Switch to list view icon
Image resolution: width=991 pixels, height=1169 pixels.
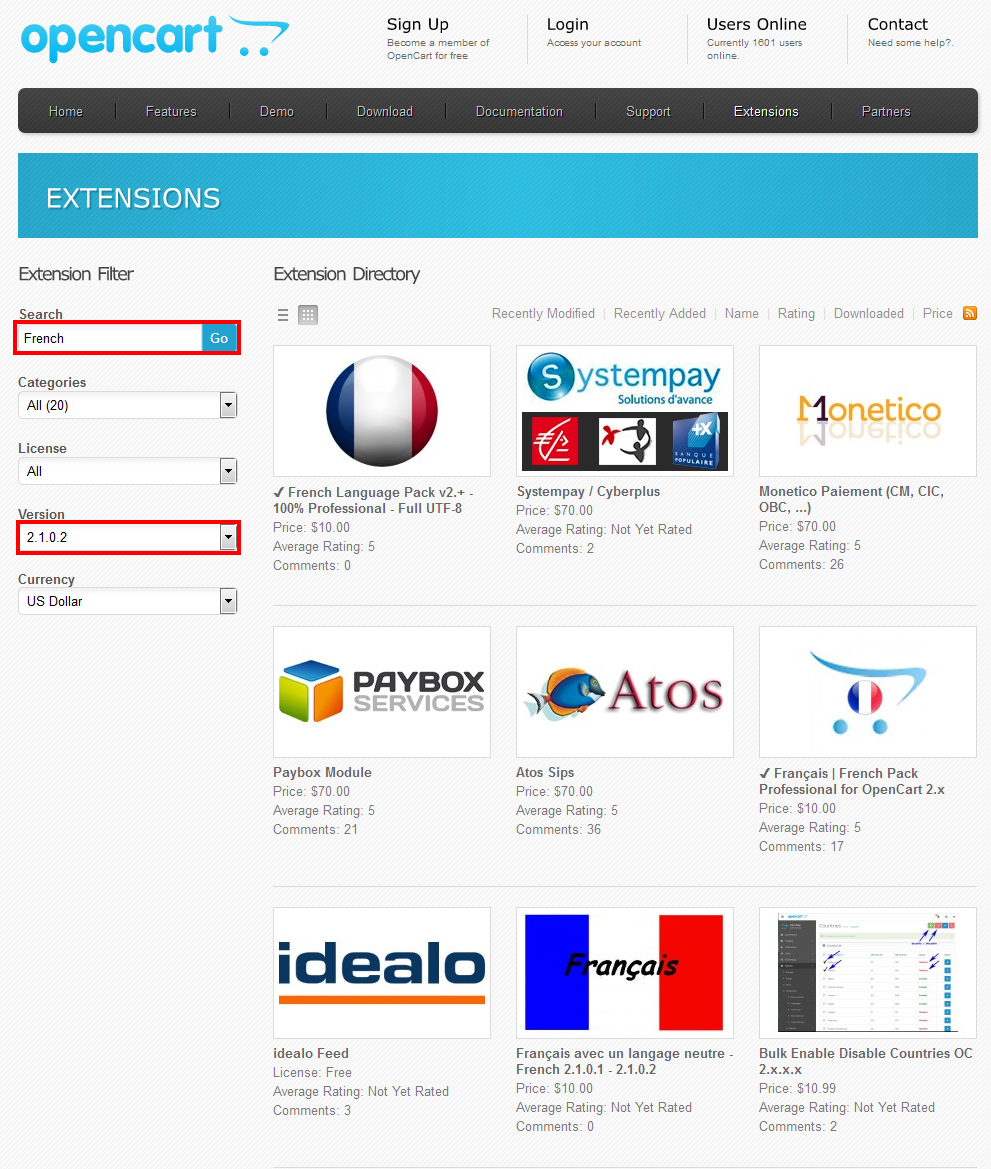[x=283, y=315]
